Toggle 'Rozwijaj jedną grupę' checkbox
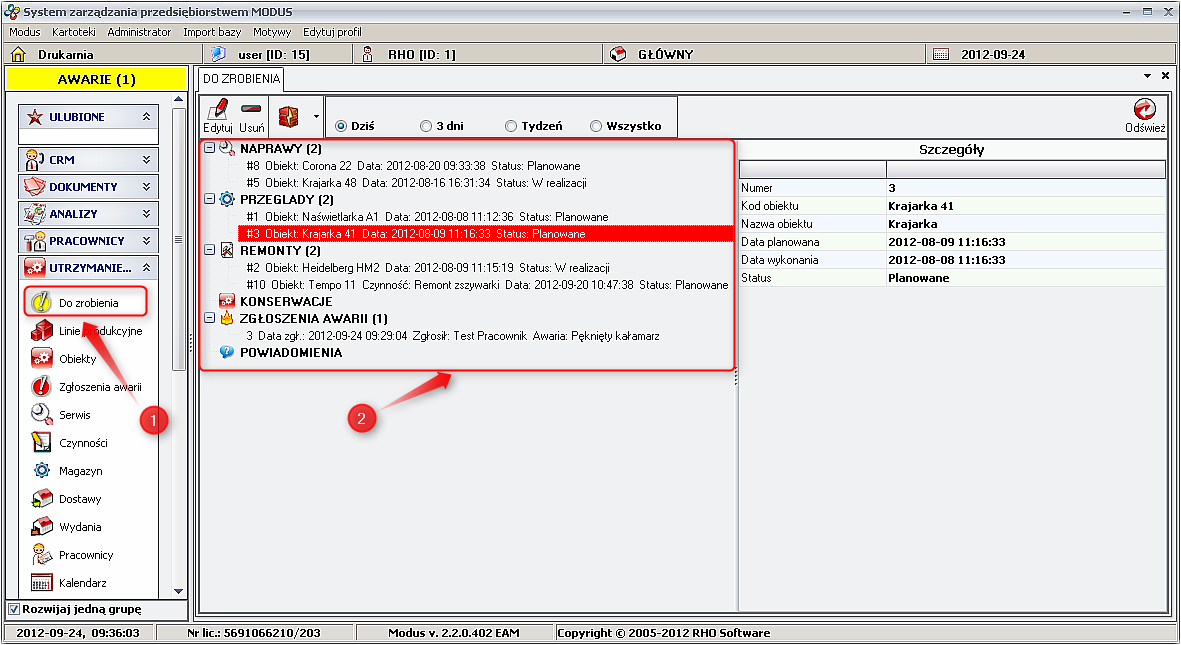1181x645 pixels. click(13, 609)
